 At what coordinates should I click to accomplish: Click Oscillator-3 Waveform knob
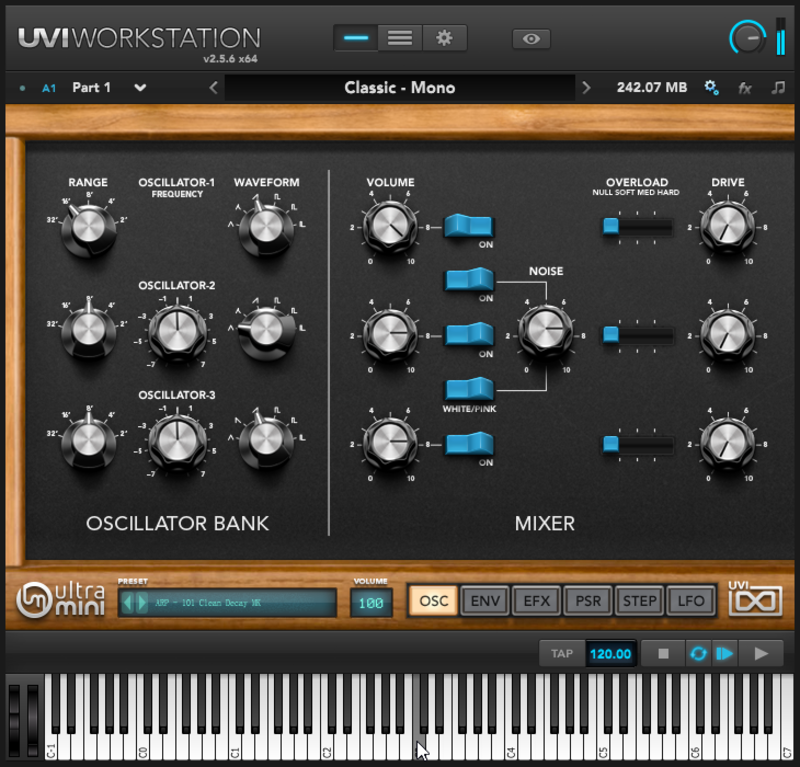(266, 439)
